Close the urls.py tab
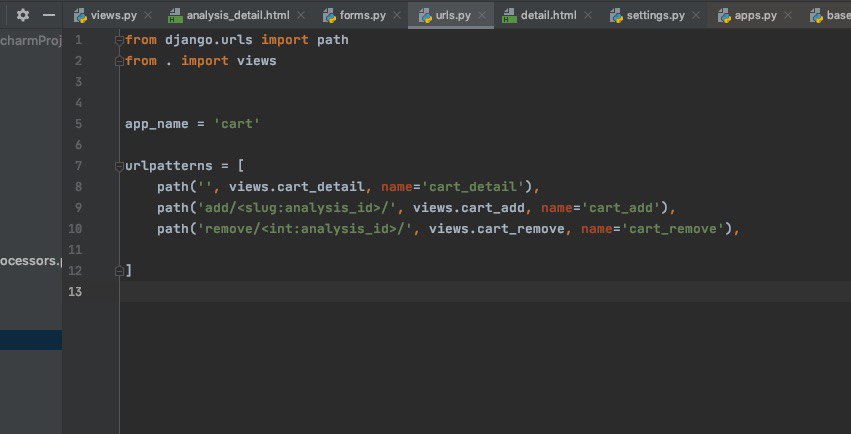Viewport: 851px width, 434px height. click(482, 15)
